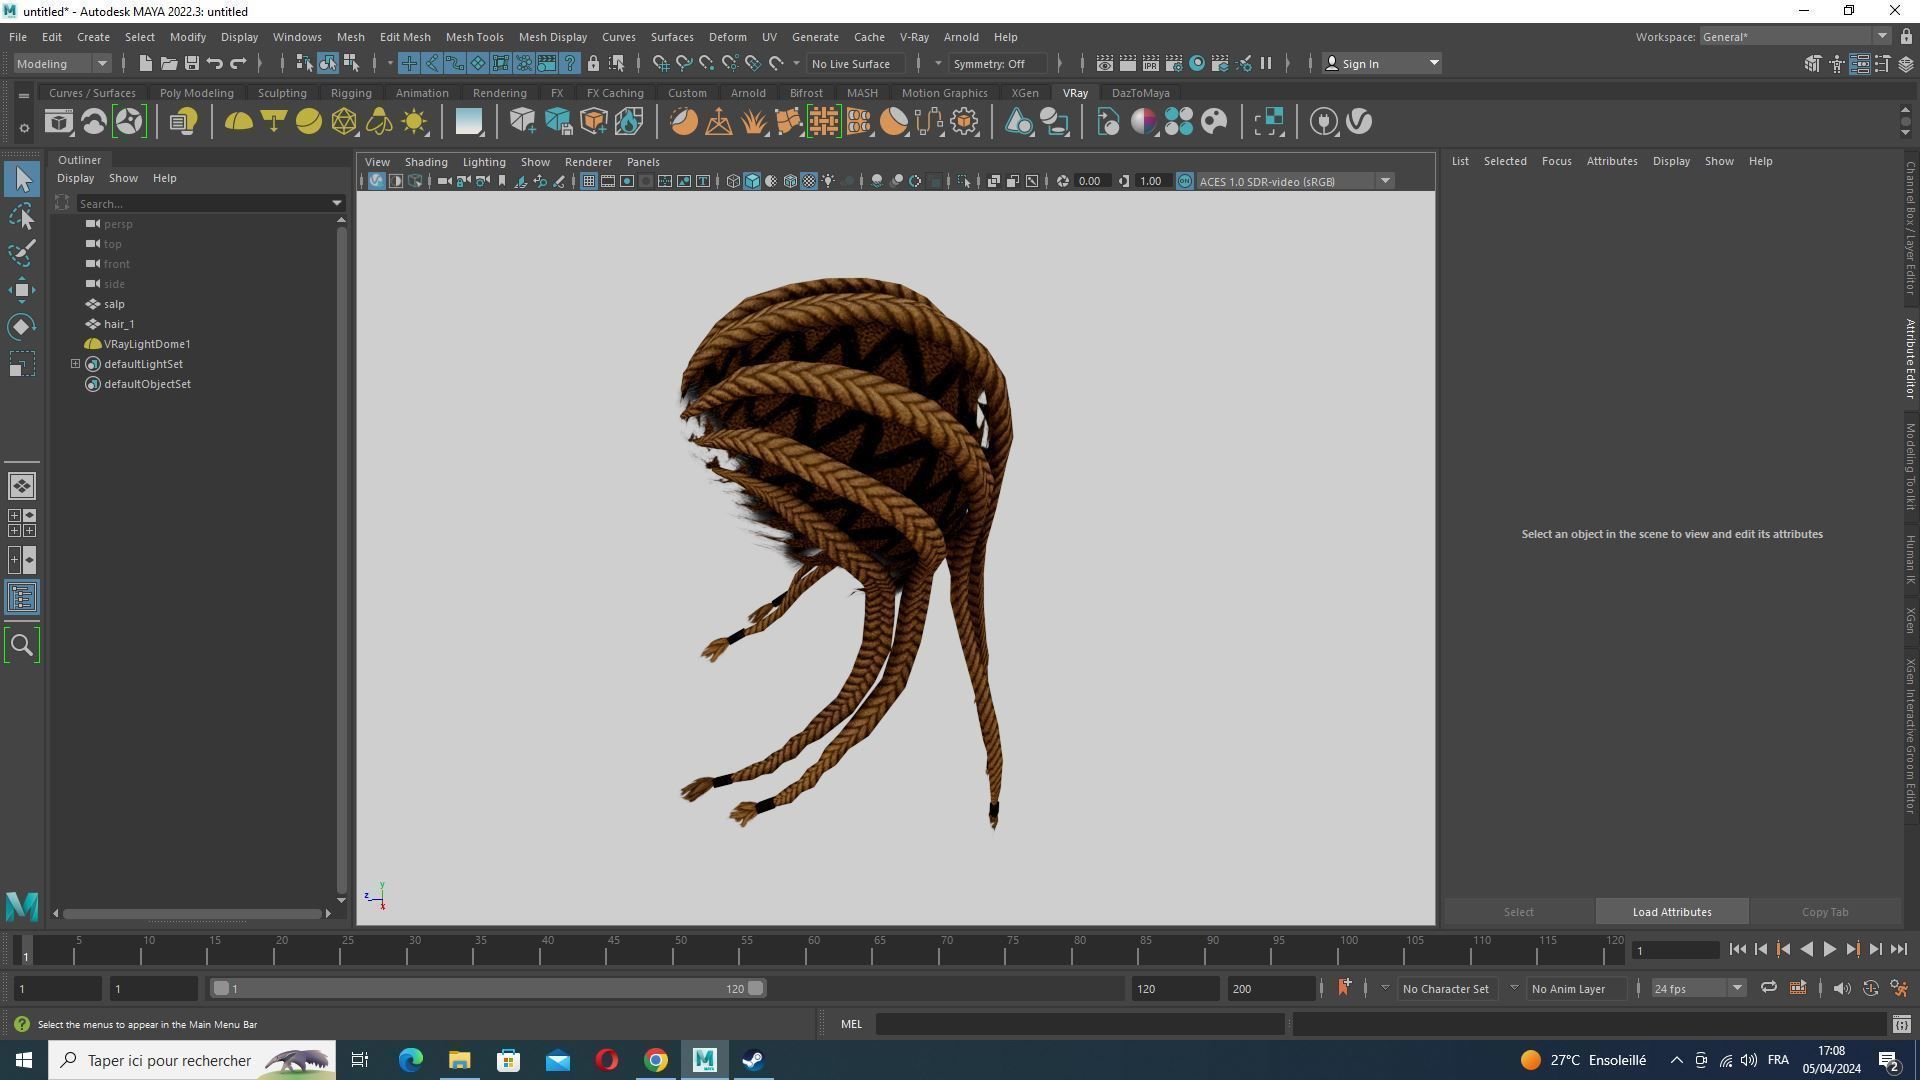Open Steam from the taskbar
The width and height of the screenshot is (1920, 1080).
pos(753,1060)
